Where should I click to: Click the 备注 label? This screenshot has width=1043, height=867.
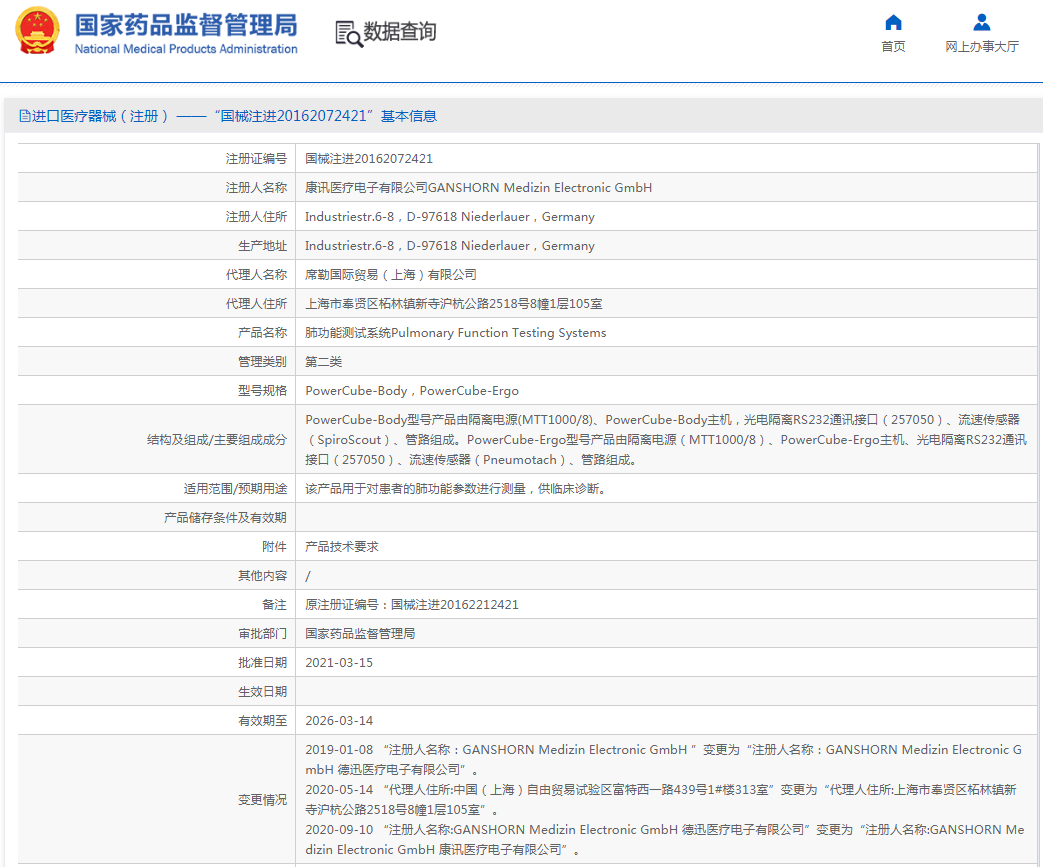point(275,605)
